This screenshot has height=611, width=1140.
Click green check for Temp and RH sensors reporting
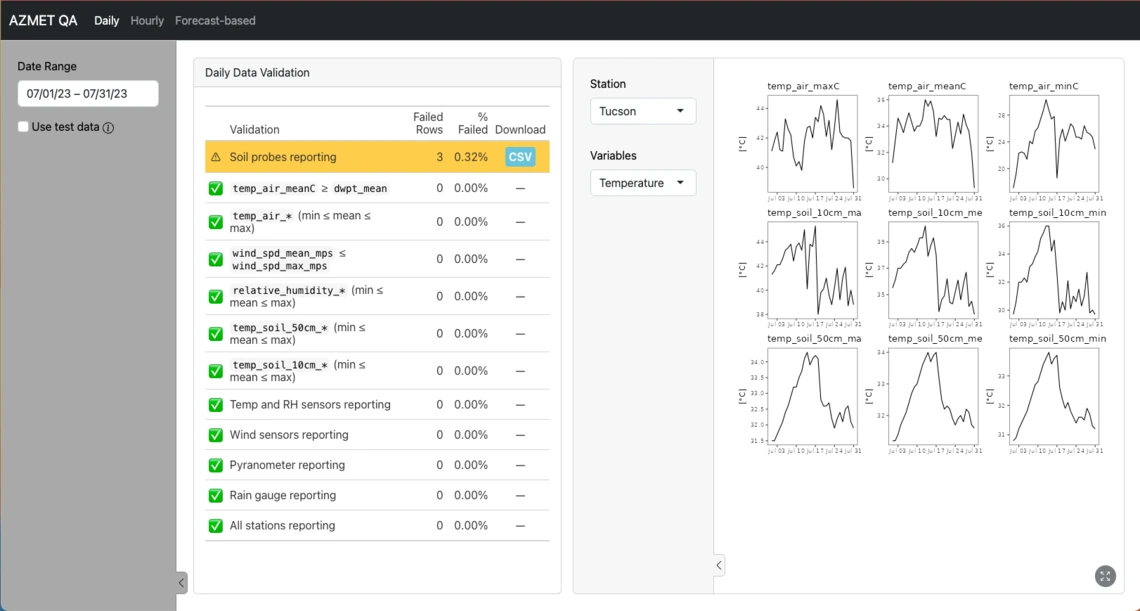coord(215,404)
